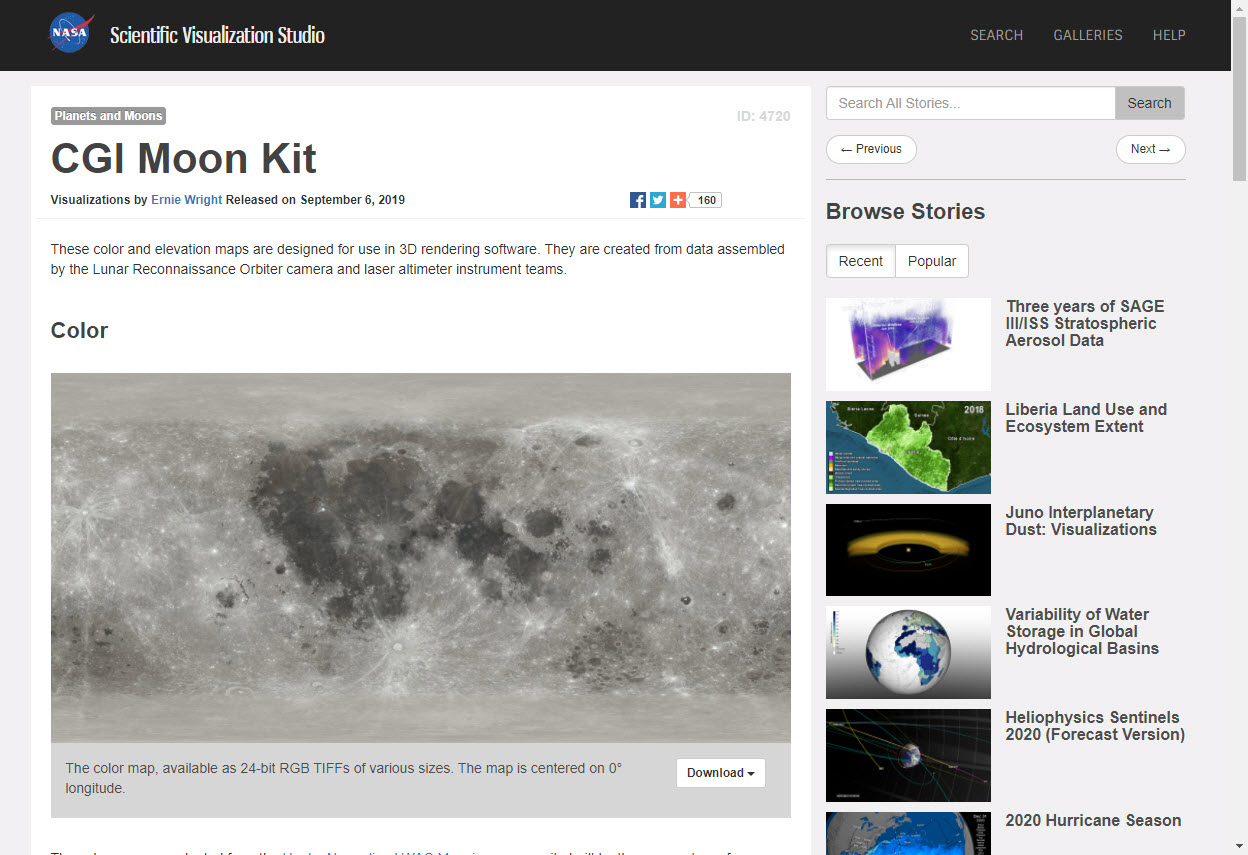The image size is (1248, 855).
Task: Open the Download dropdown for the color map
Action: (721, 773)
